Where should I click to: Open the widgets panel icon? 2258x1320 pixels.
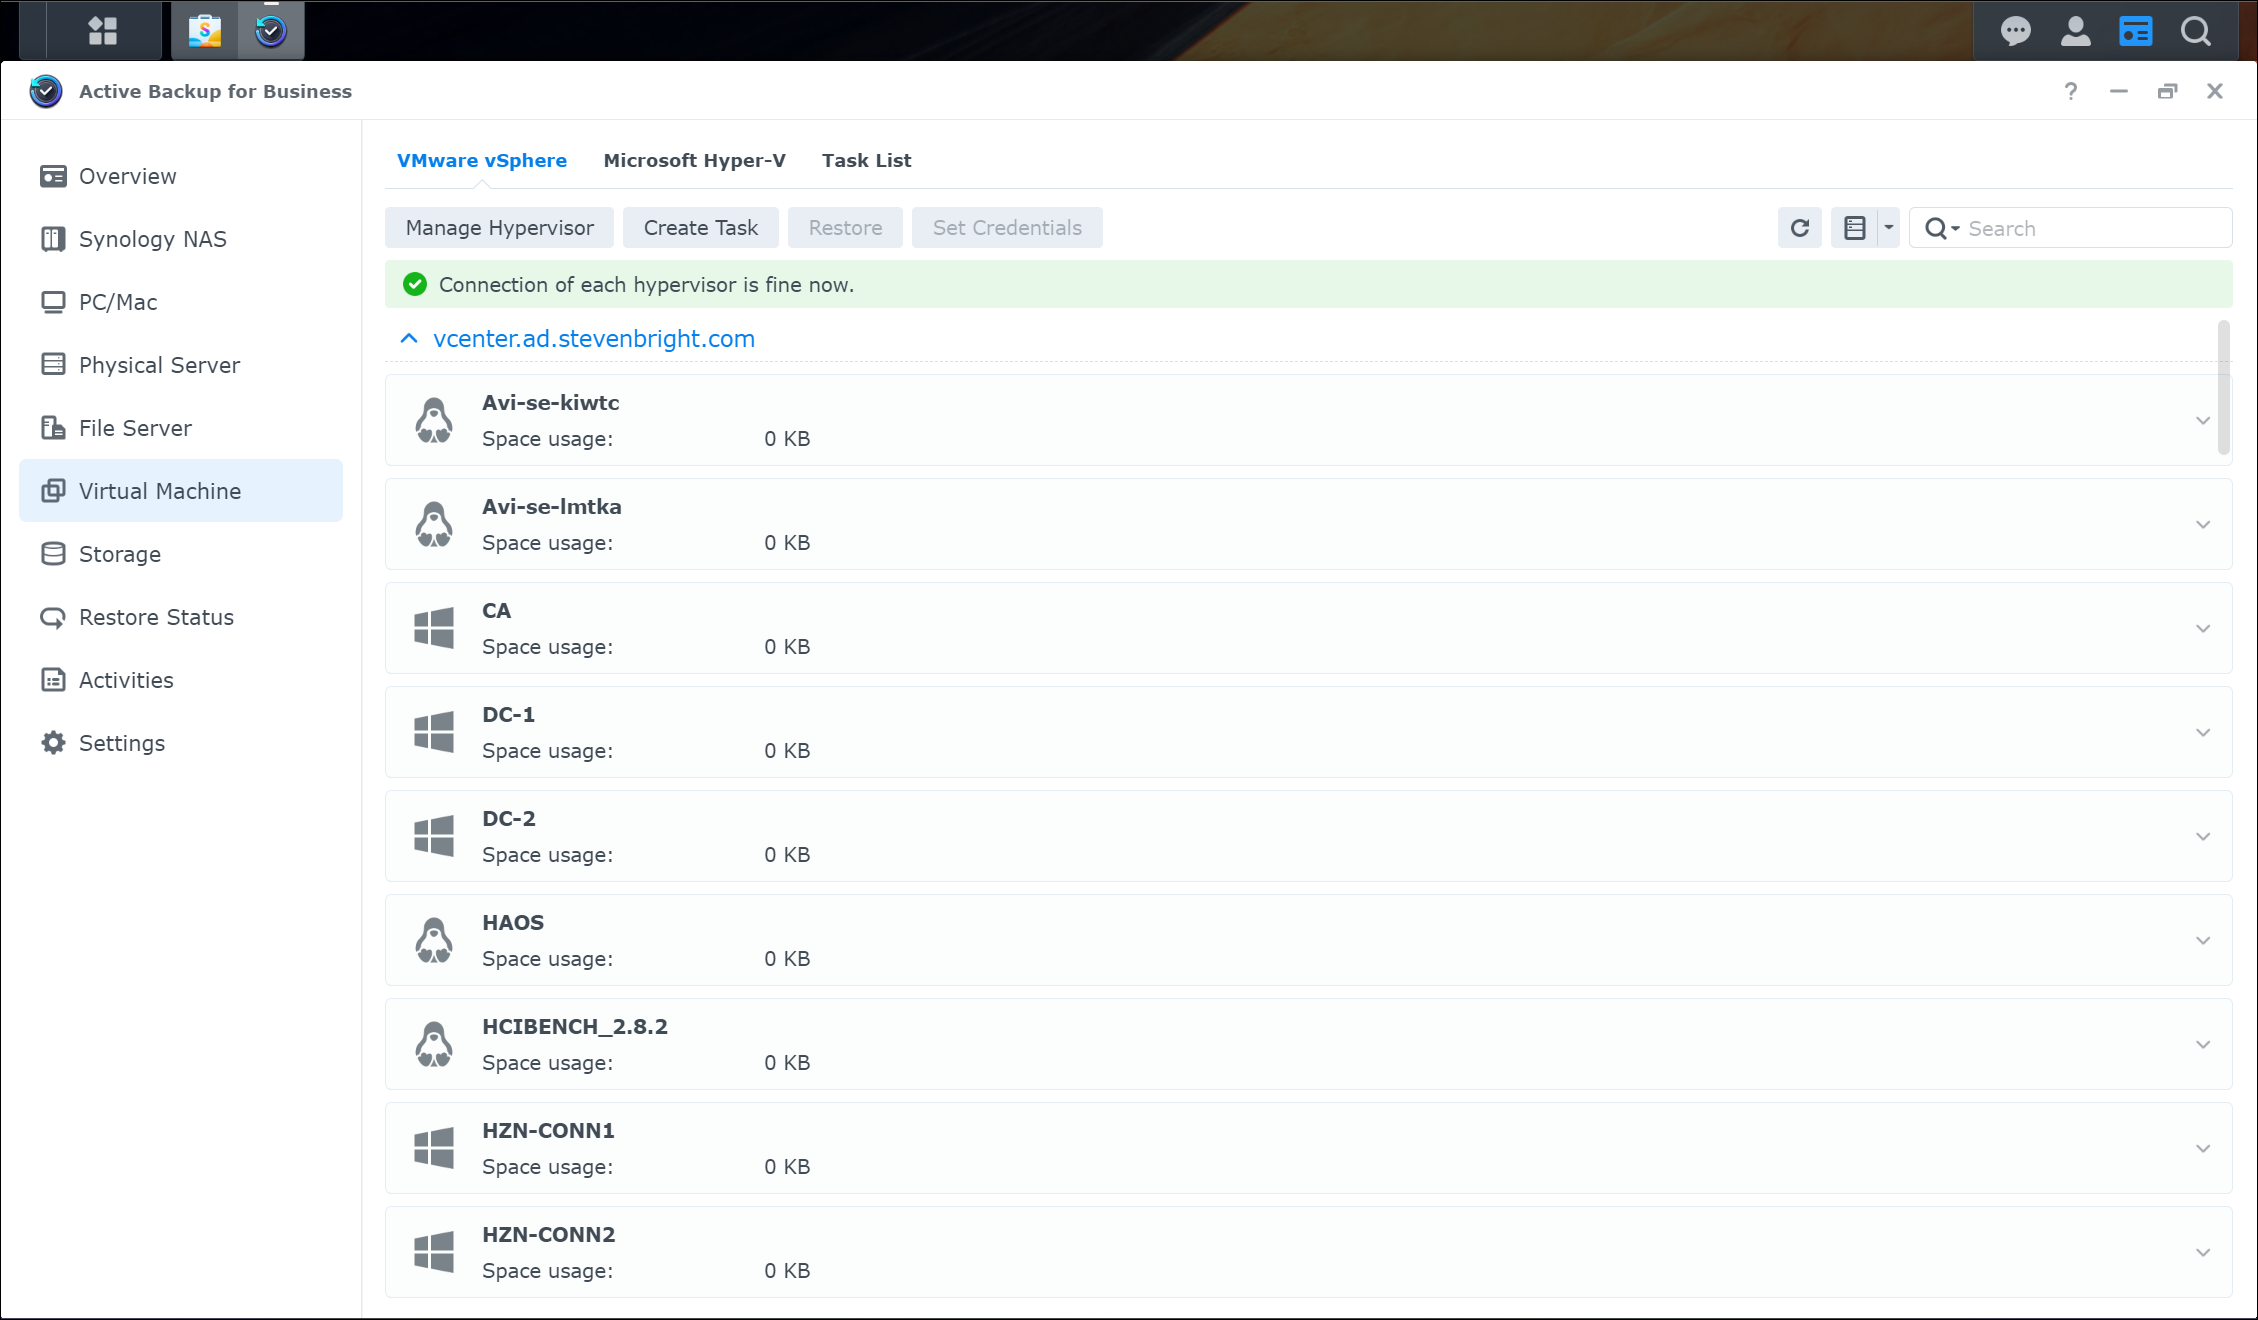(2135, 31)
